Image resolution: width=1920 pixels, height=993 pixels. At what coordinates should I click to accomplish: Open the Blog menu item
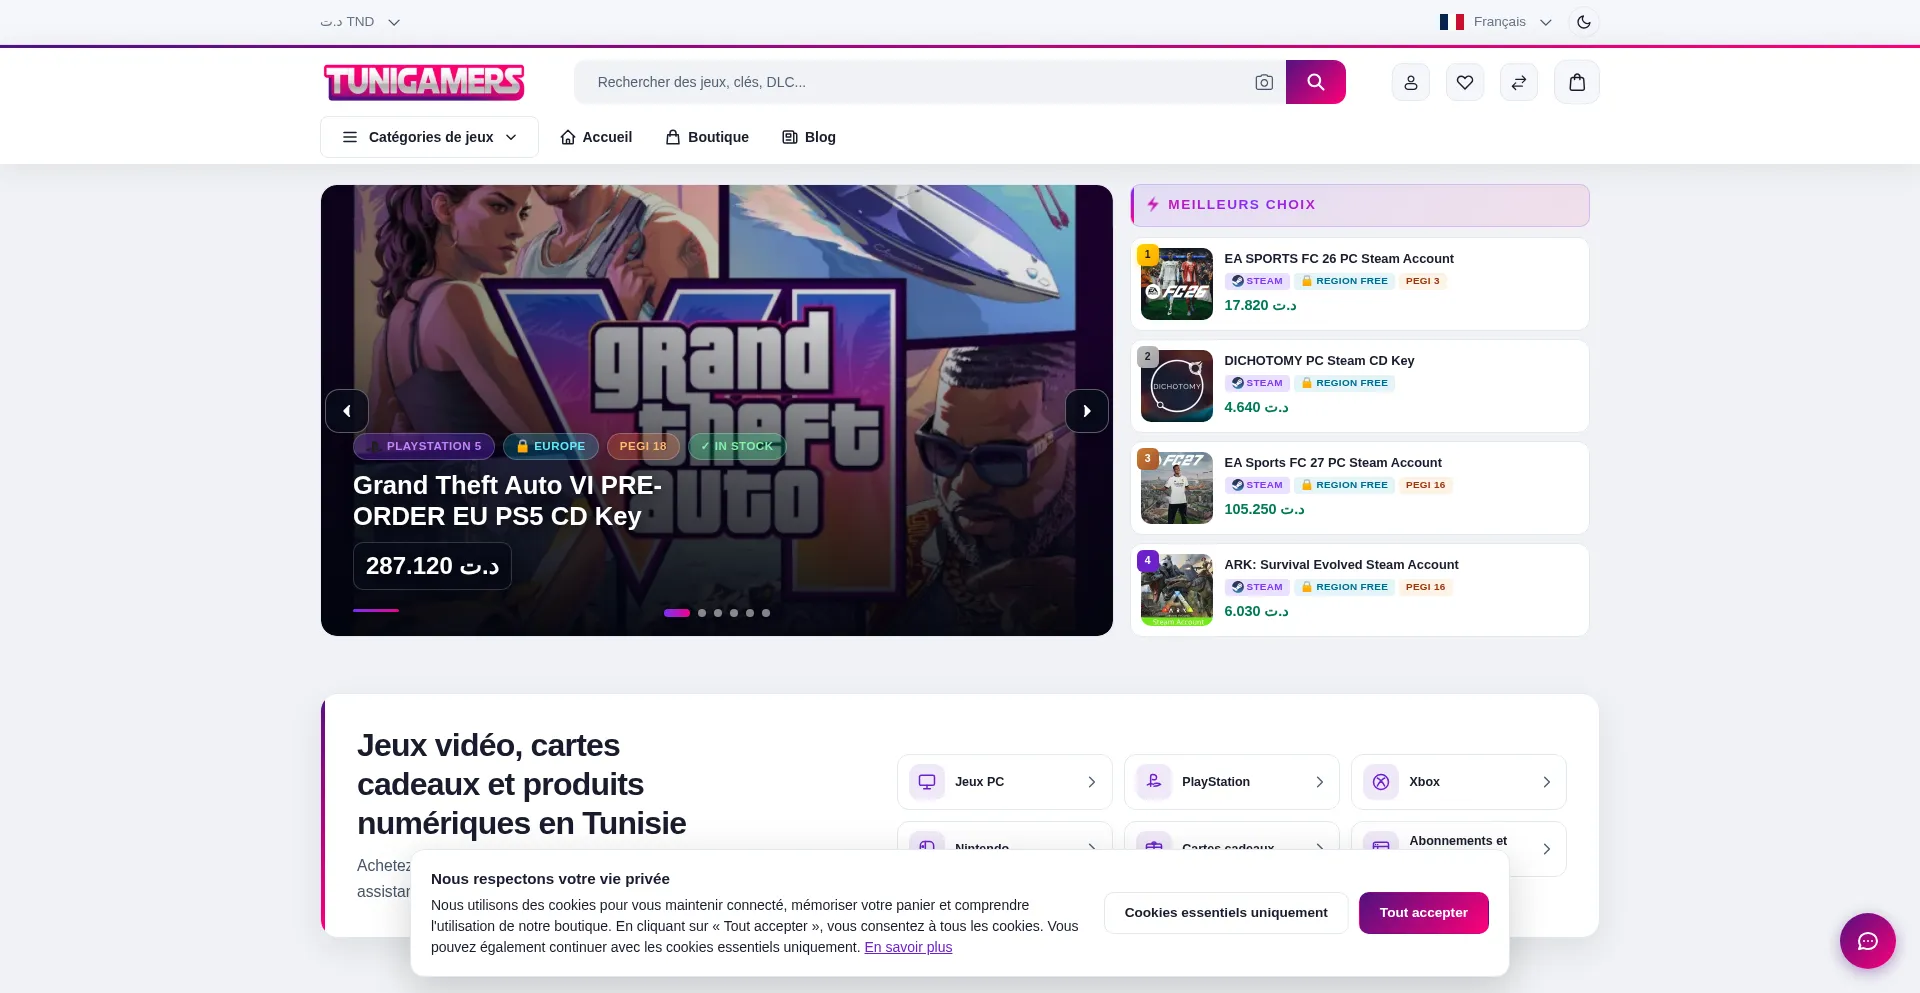[x=809, y=137]
